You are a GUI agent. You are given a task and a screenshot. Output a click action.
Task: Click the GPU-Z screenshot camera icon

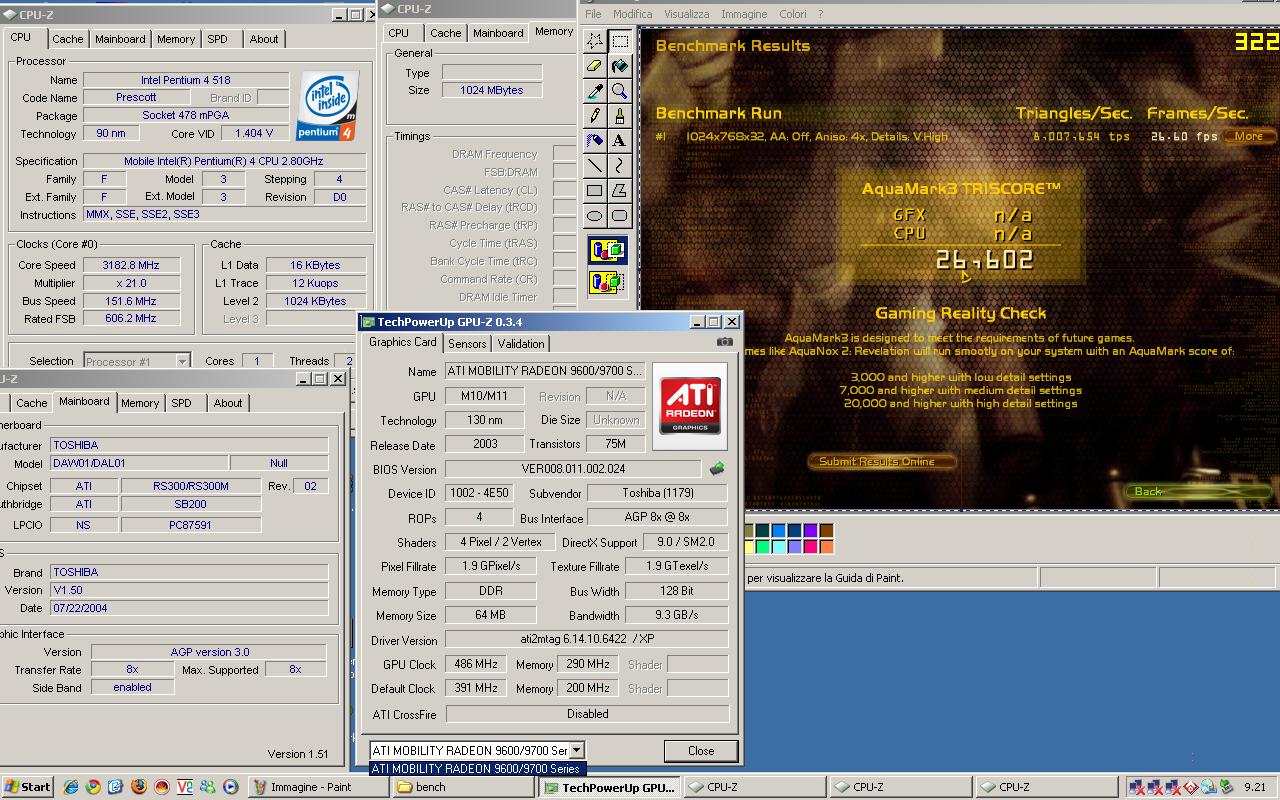[x=724, y=342]
